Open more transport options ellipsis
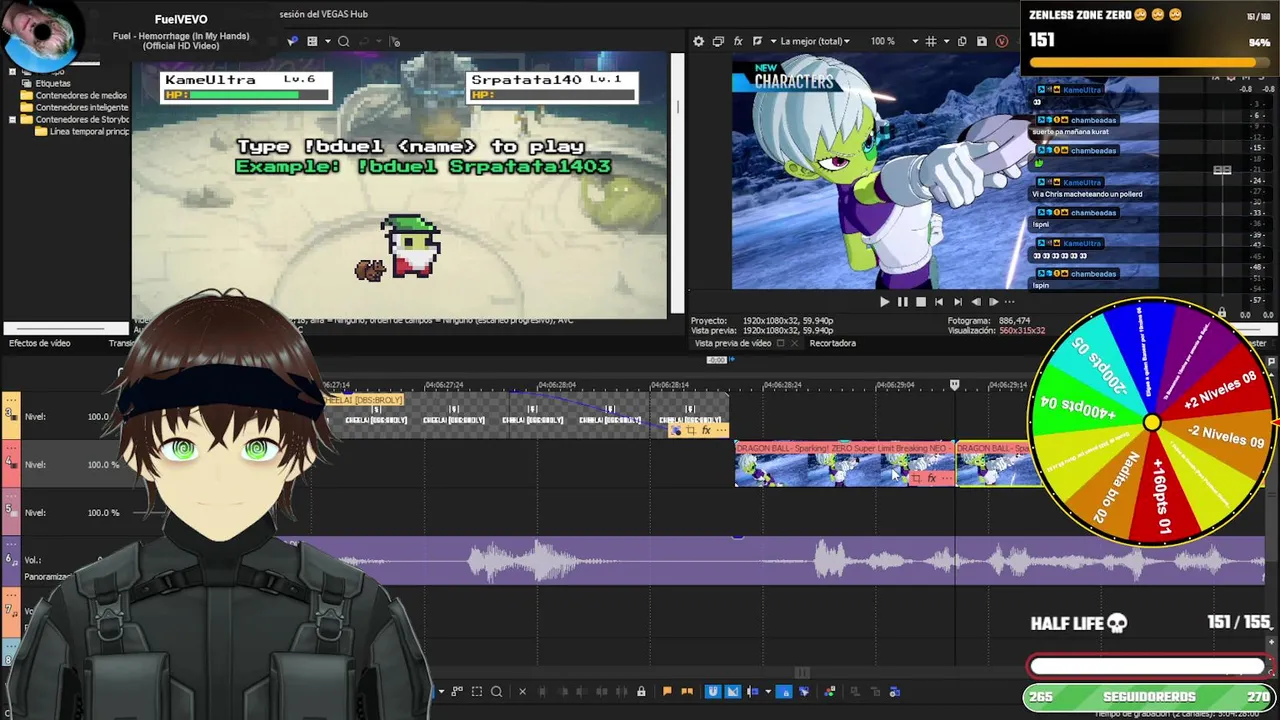This screenshot has width=1280, height=720. 1010,301
